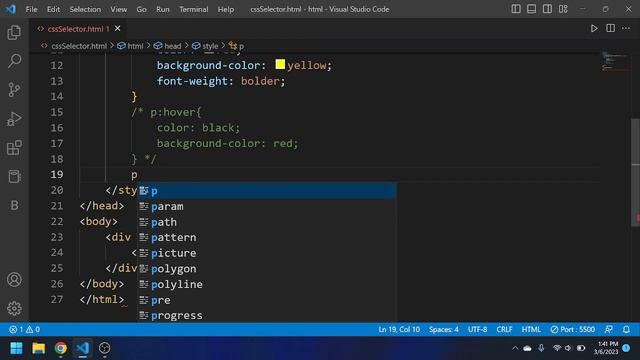
Task: Select the 'pre' suggestion
Action: click(x=267, y=300)
